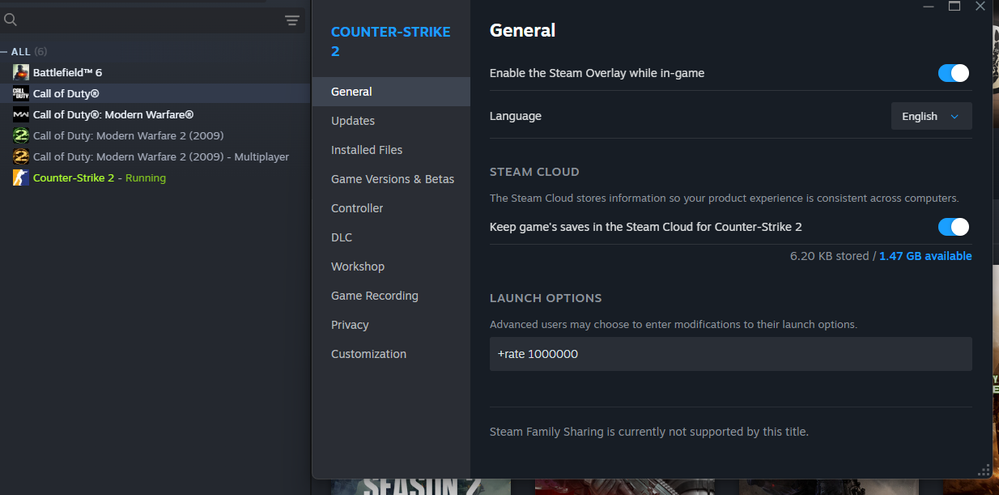Switch to the Controller tab
Screen dimensions: 999x495
391,208
